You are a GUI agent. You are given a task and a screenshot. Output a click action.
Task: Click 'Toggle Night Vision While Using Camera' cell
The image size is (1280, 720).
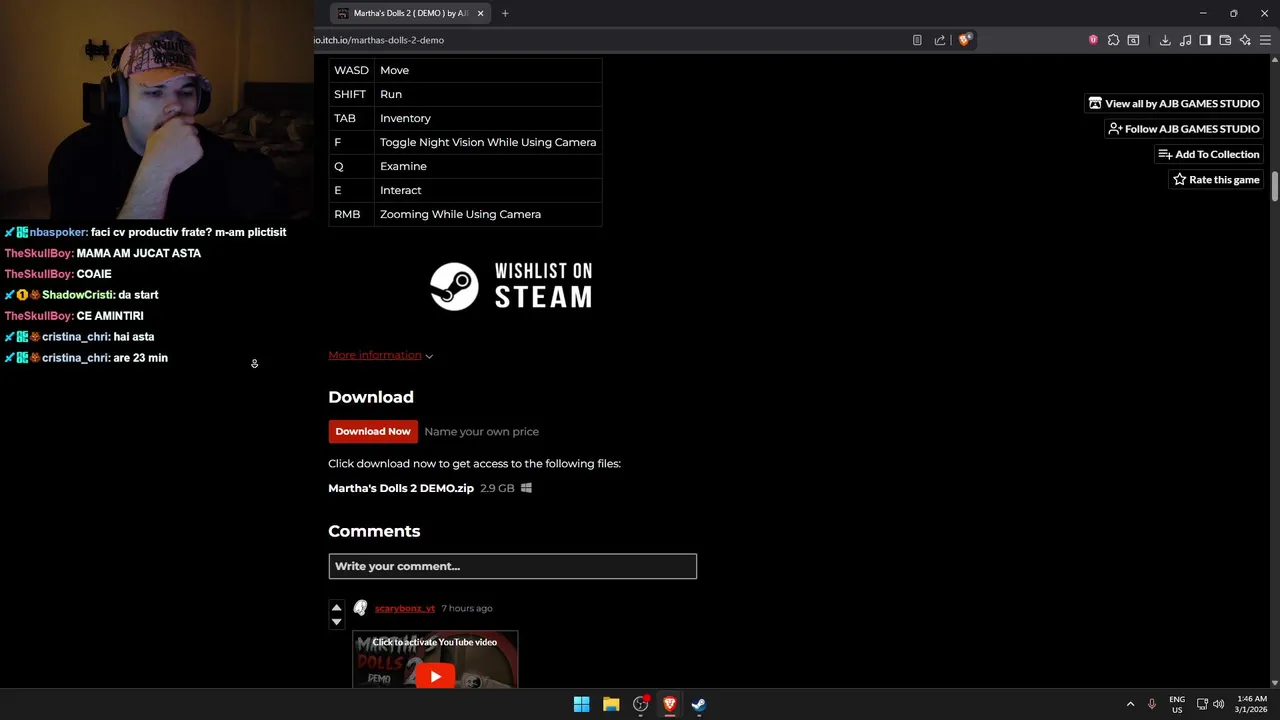click(x=488, y=142)
